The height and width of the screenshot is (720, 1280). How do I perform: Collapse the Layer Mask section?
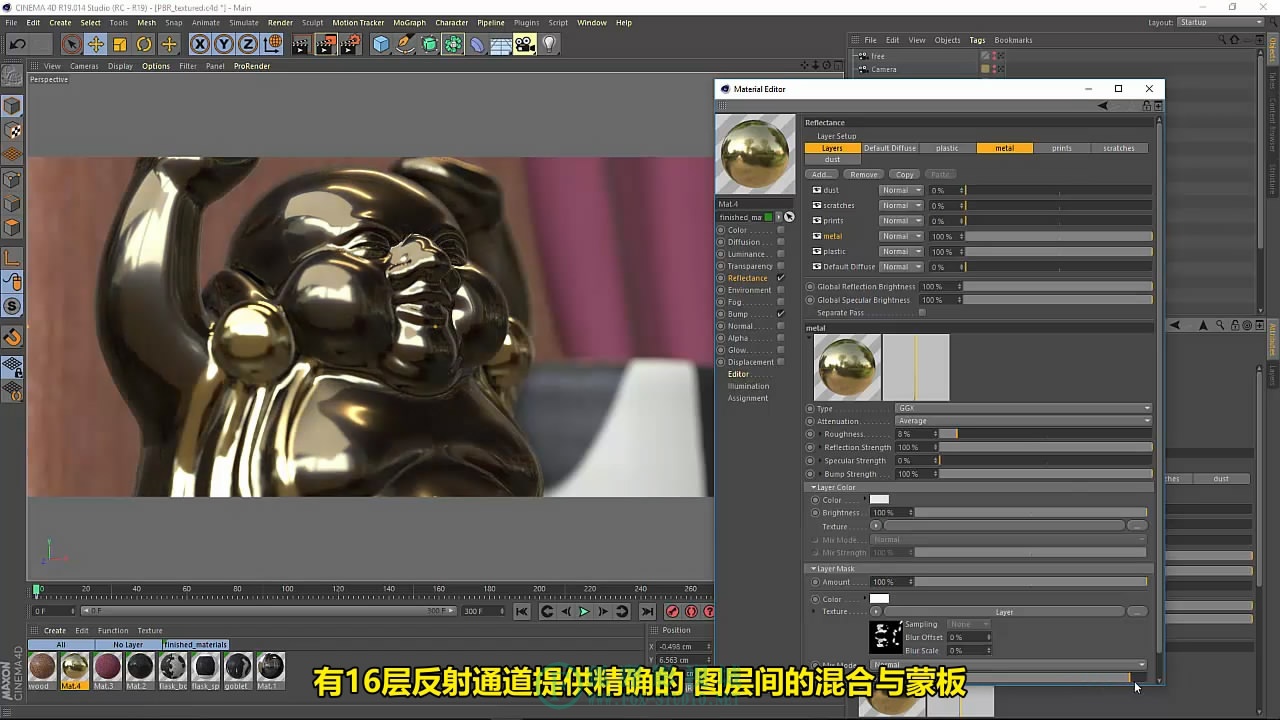pos(814,569)
